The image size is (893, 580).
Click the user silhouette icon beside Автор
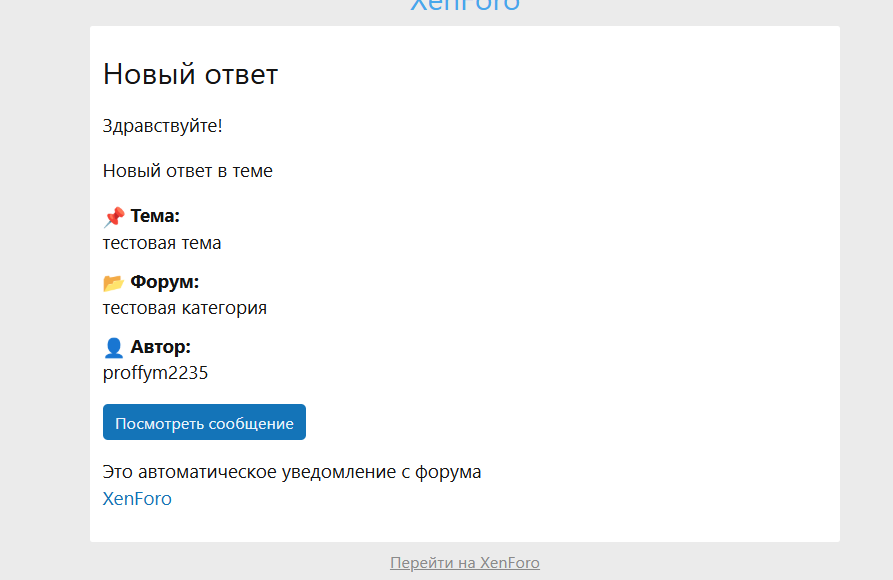[x=114, y=347]
